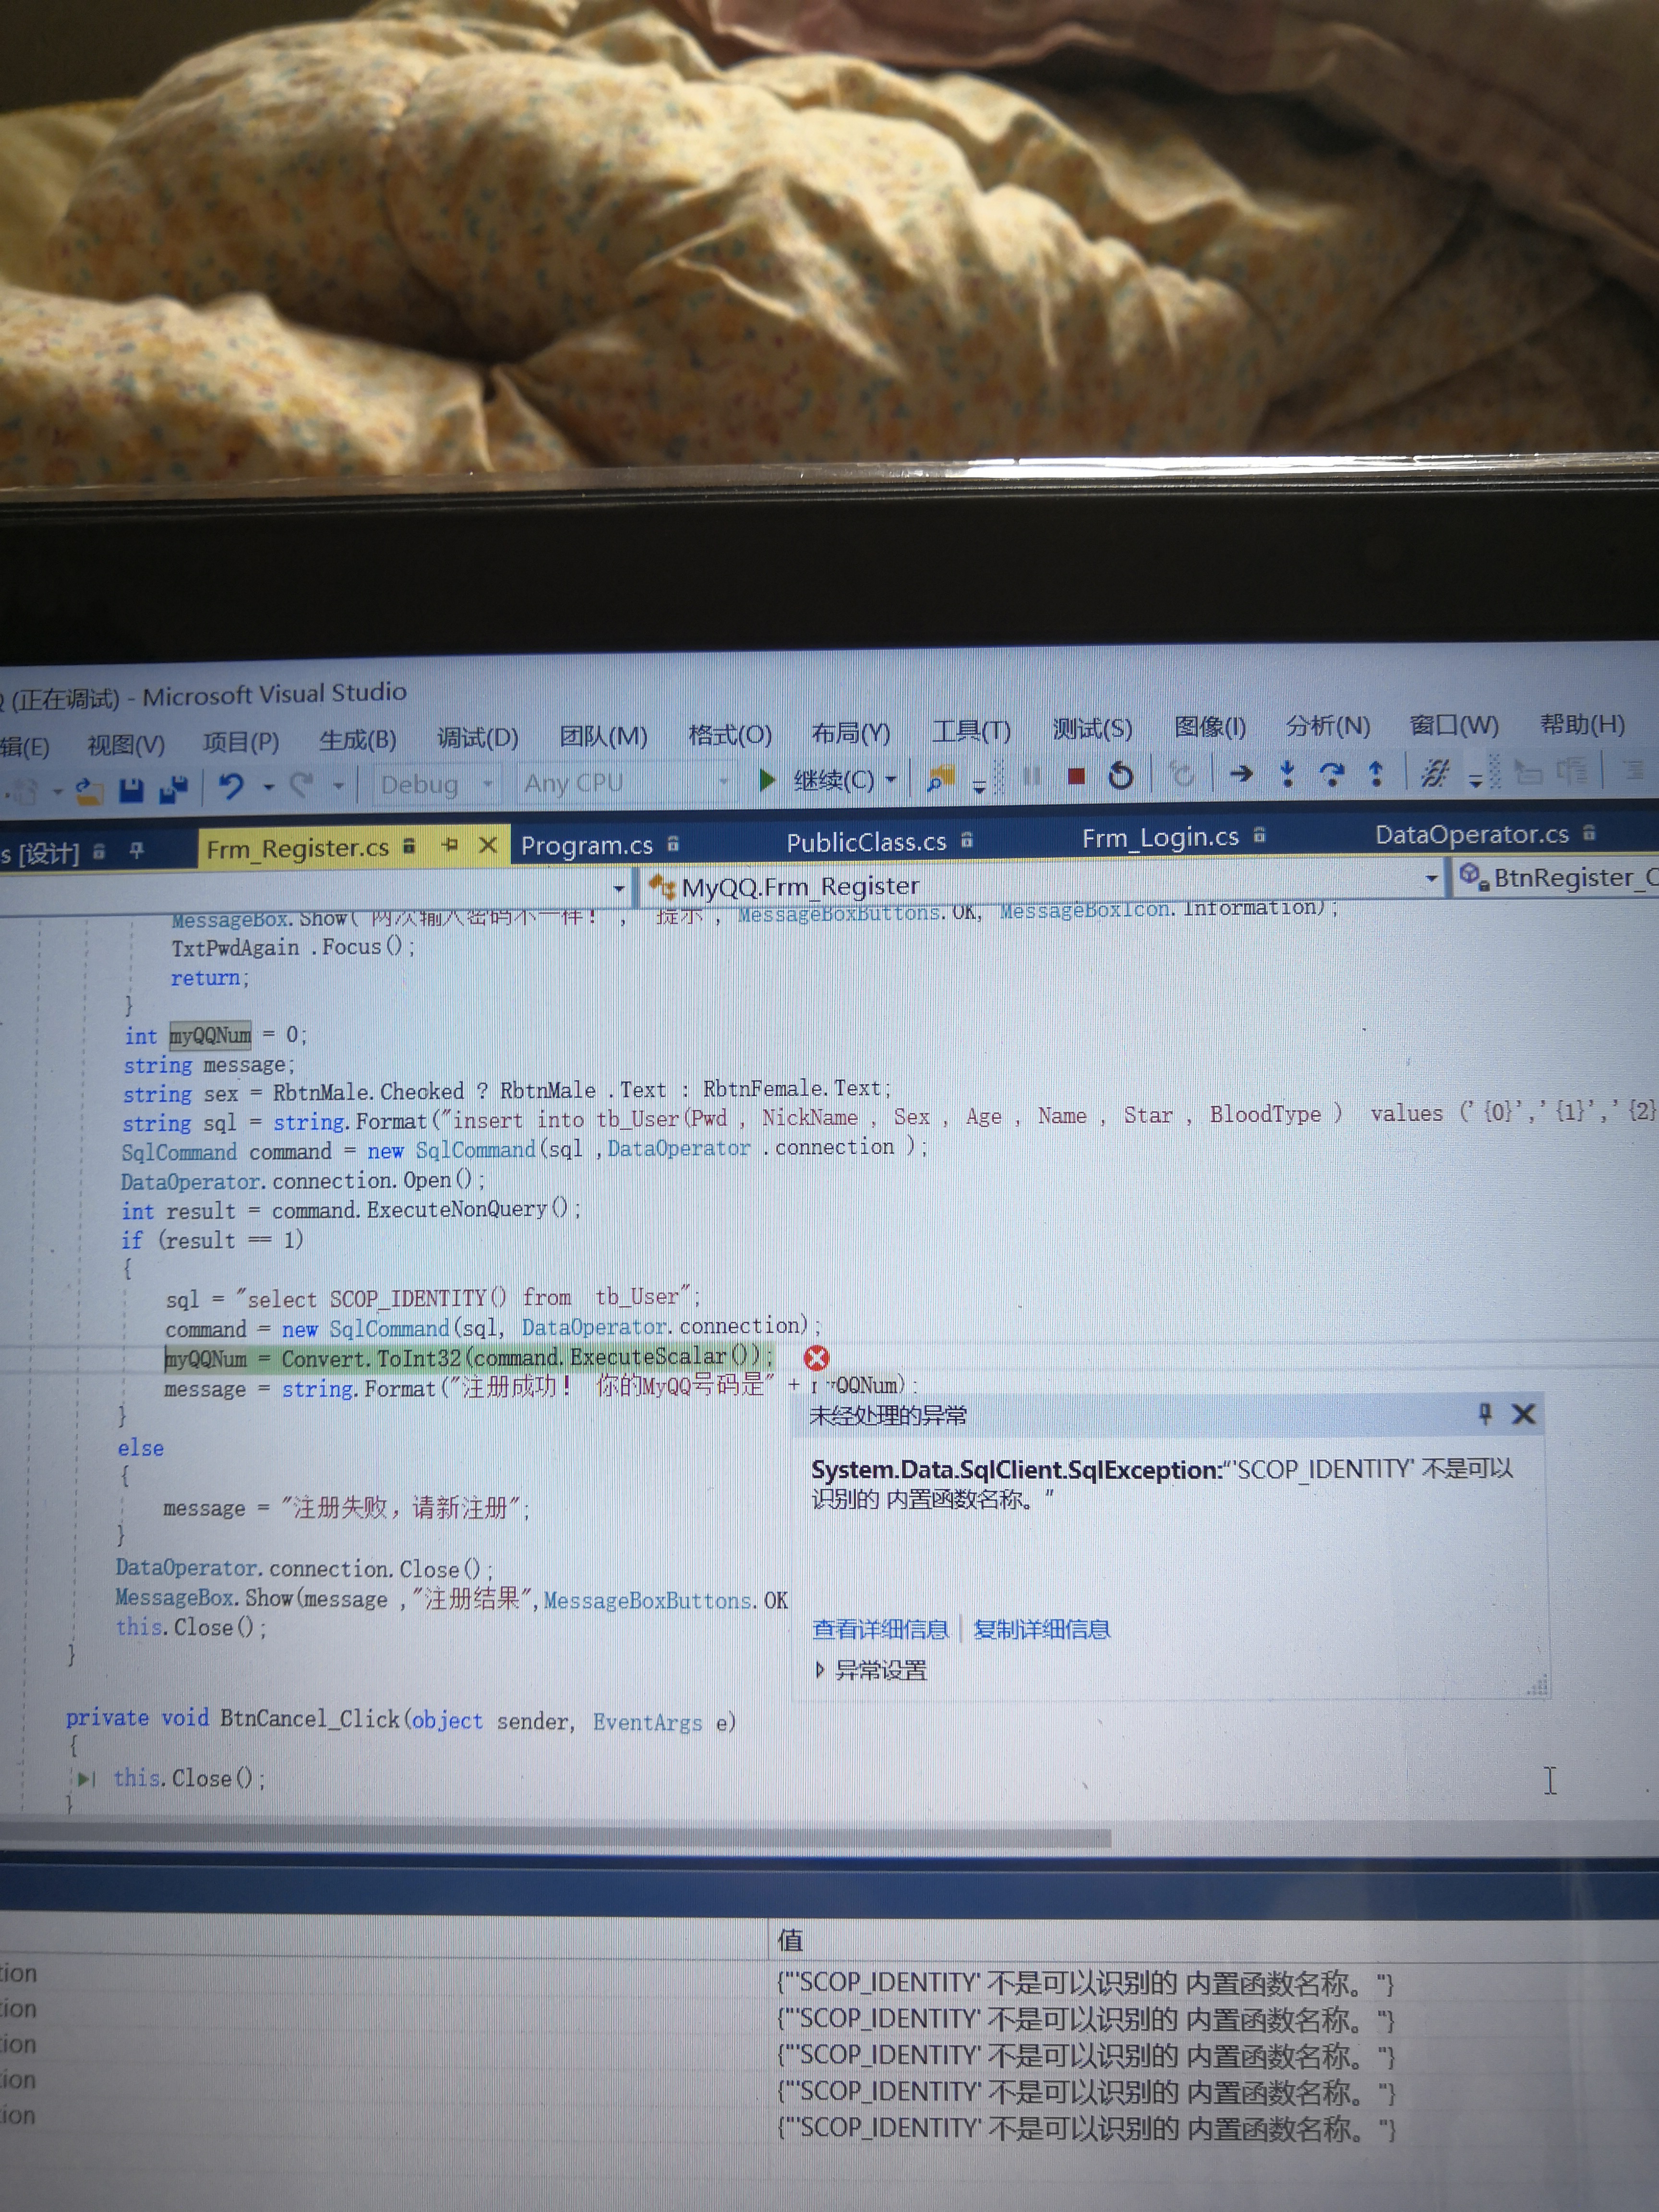Screen dimensions: 1659x2212
Task: Stop debugging with red square icon
Action: pos(1076,776)
